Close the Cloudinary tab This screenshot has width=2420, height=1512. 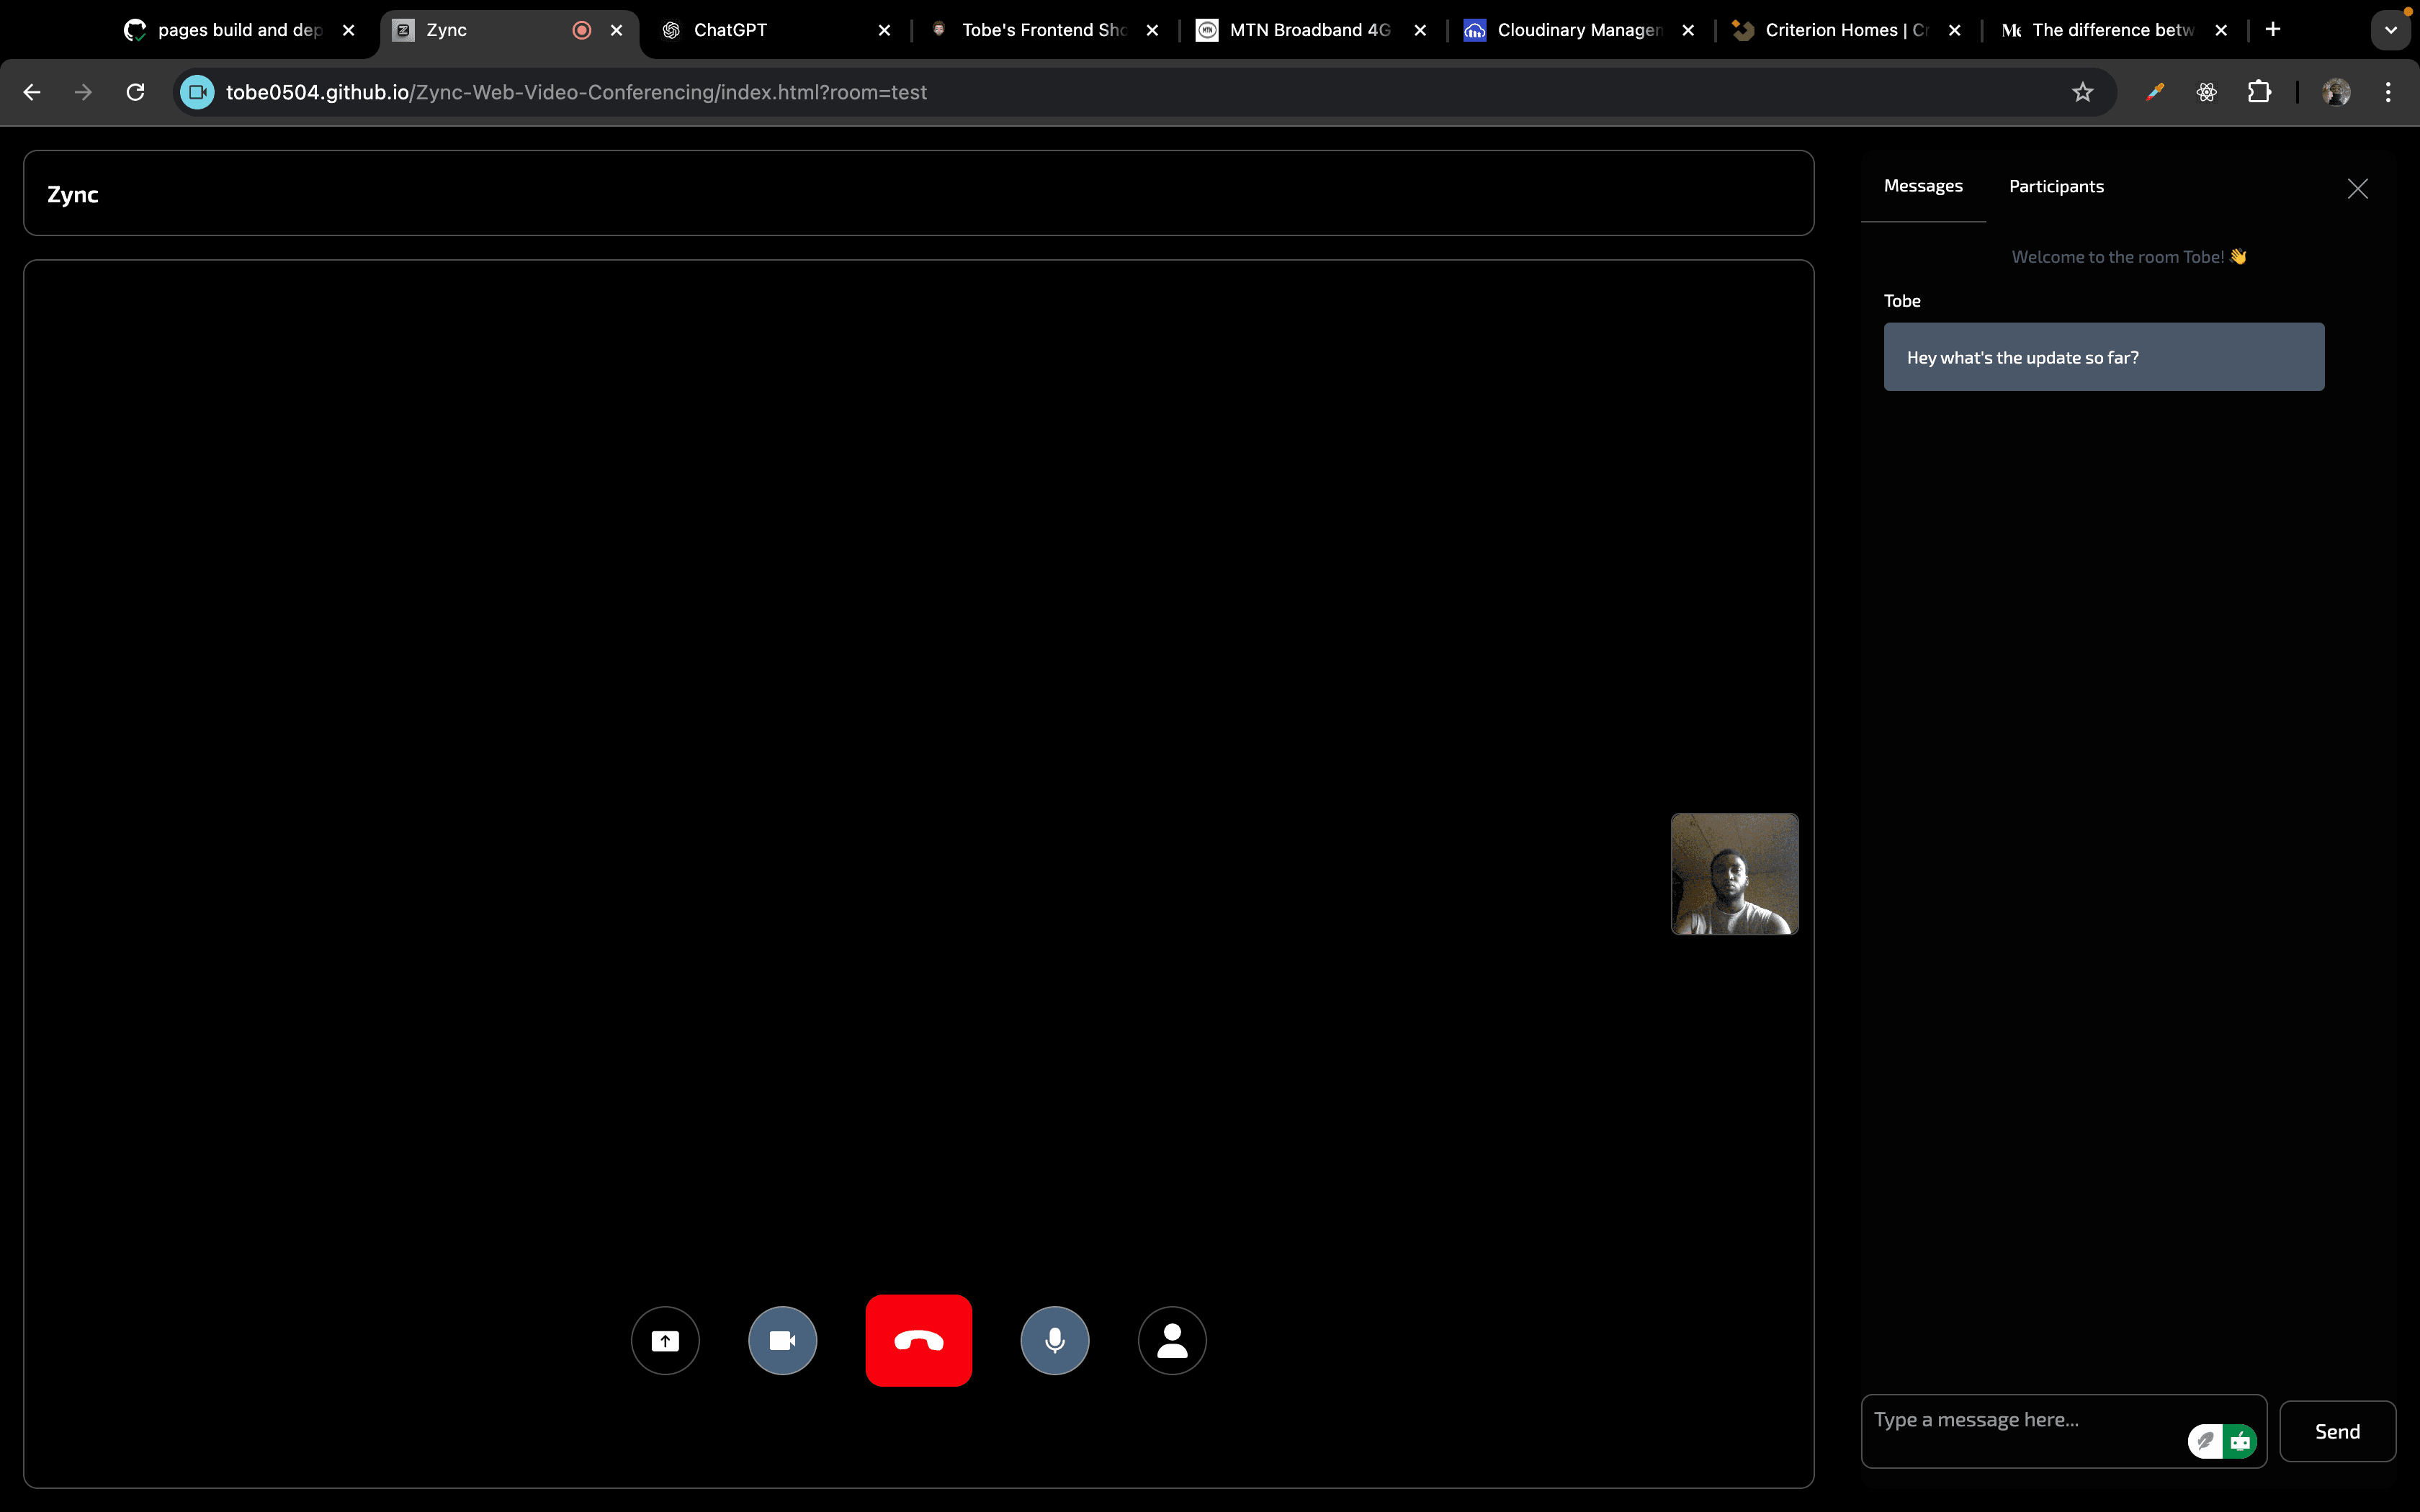pos(1688,30)
